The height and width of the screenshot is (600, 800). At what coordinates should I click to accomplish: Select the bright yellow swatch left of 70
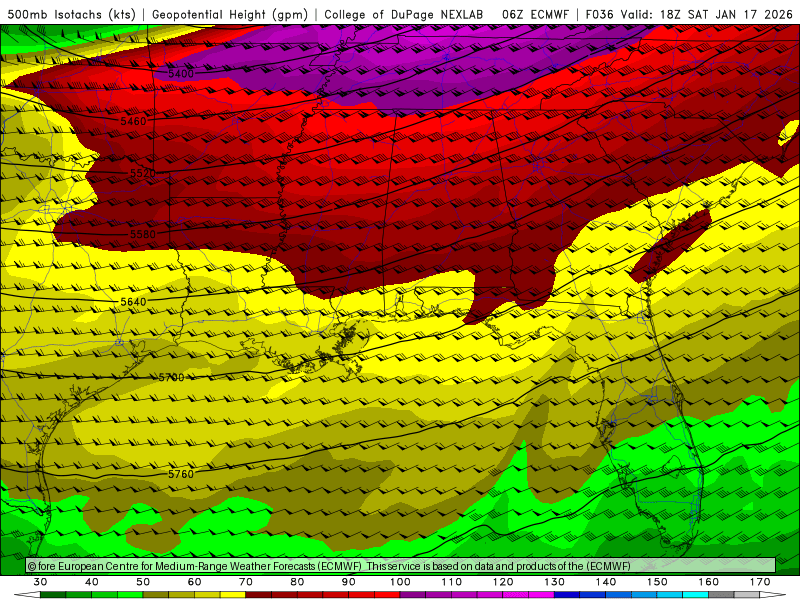point(233,595)
